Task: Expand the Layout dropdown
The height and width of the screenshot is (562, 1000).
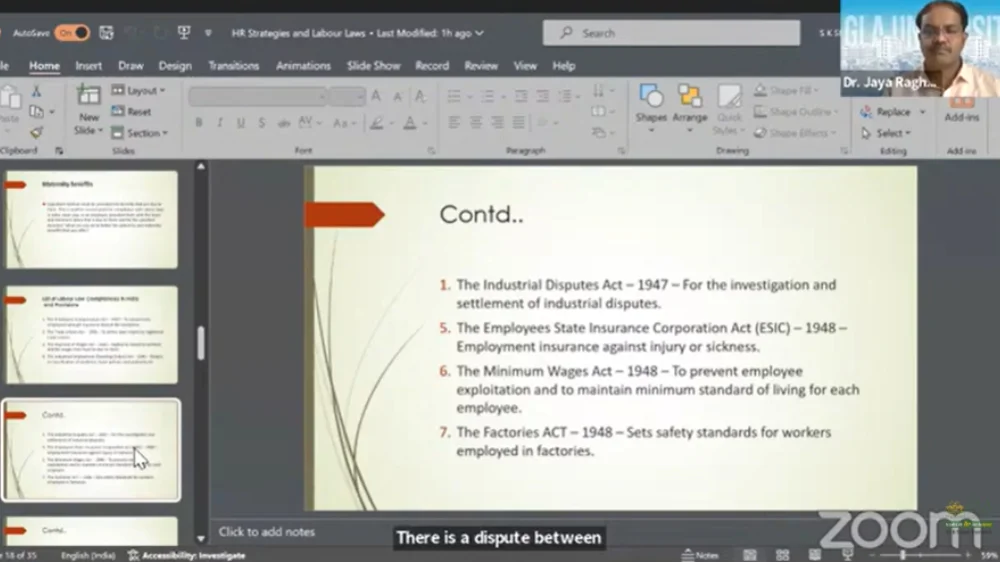Action: 140,91
